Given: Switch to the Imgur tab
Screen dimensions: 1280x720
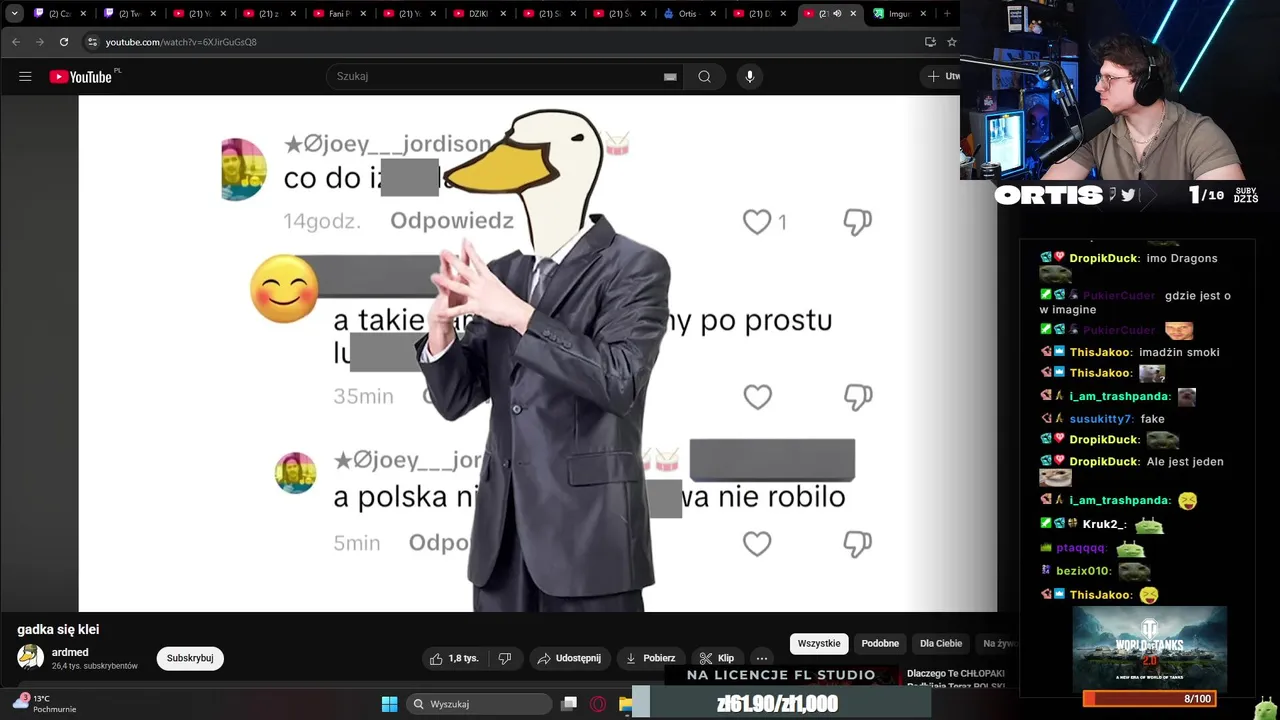Looking at the screenshot, I should pos(900,14).
